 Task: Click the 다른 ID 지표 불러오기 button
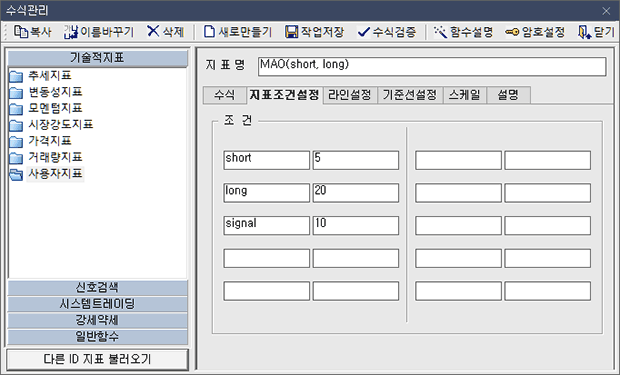[x=97, y=359]
